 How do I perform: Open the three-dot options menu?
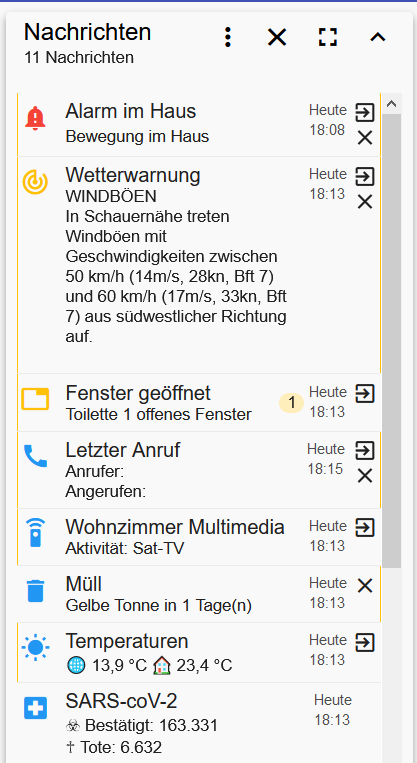tap(228, 37)
